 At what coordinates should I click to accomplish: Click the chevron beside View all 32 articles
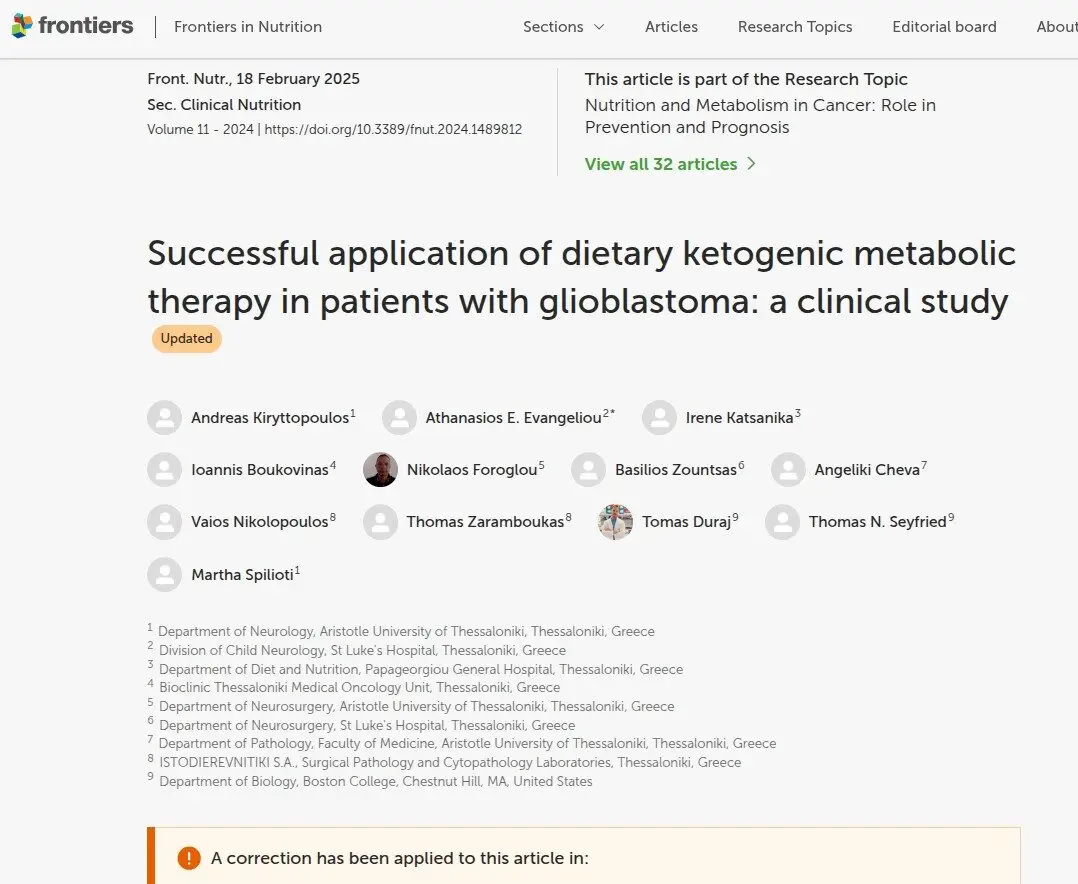pyautogui.click(x=752, y=164)
